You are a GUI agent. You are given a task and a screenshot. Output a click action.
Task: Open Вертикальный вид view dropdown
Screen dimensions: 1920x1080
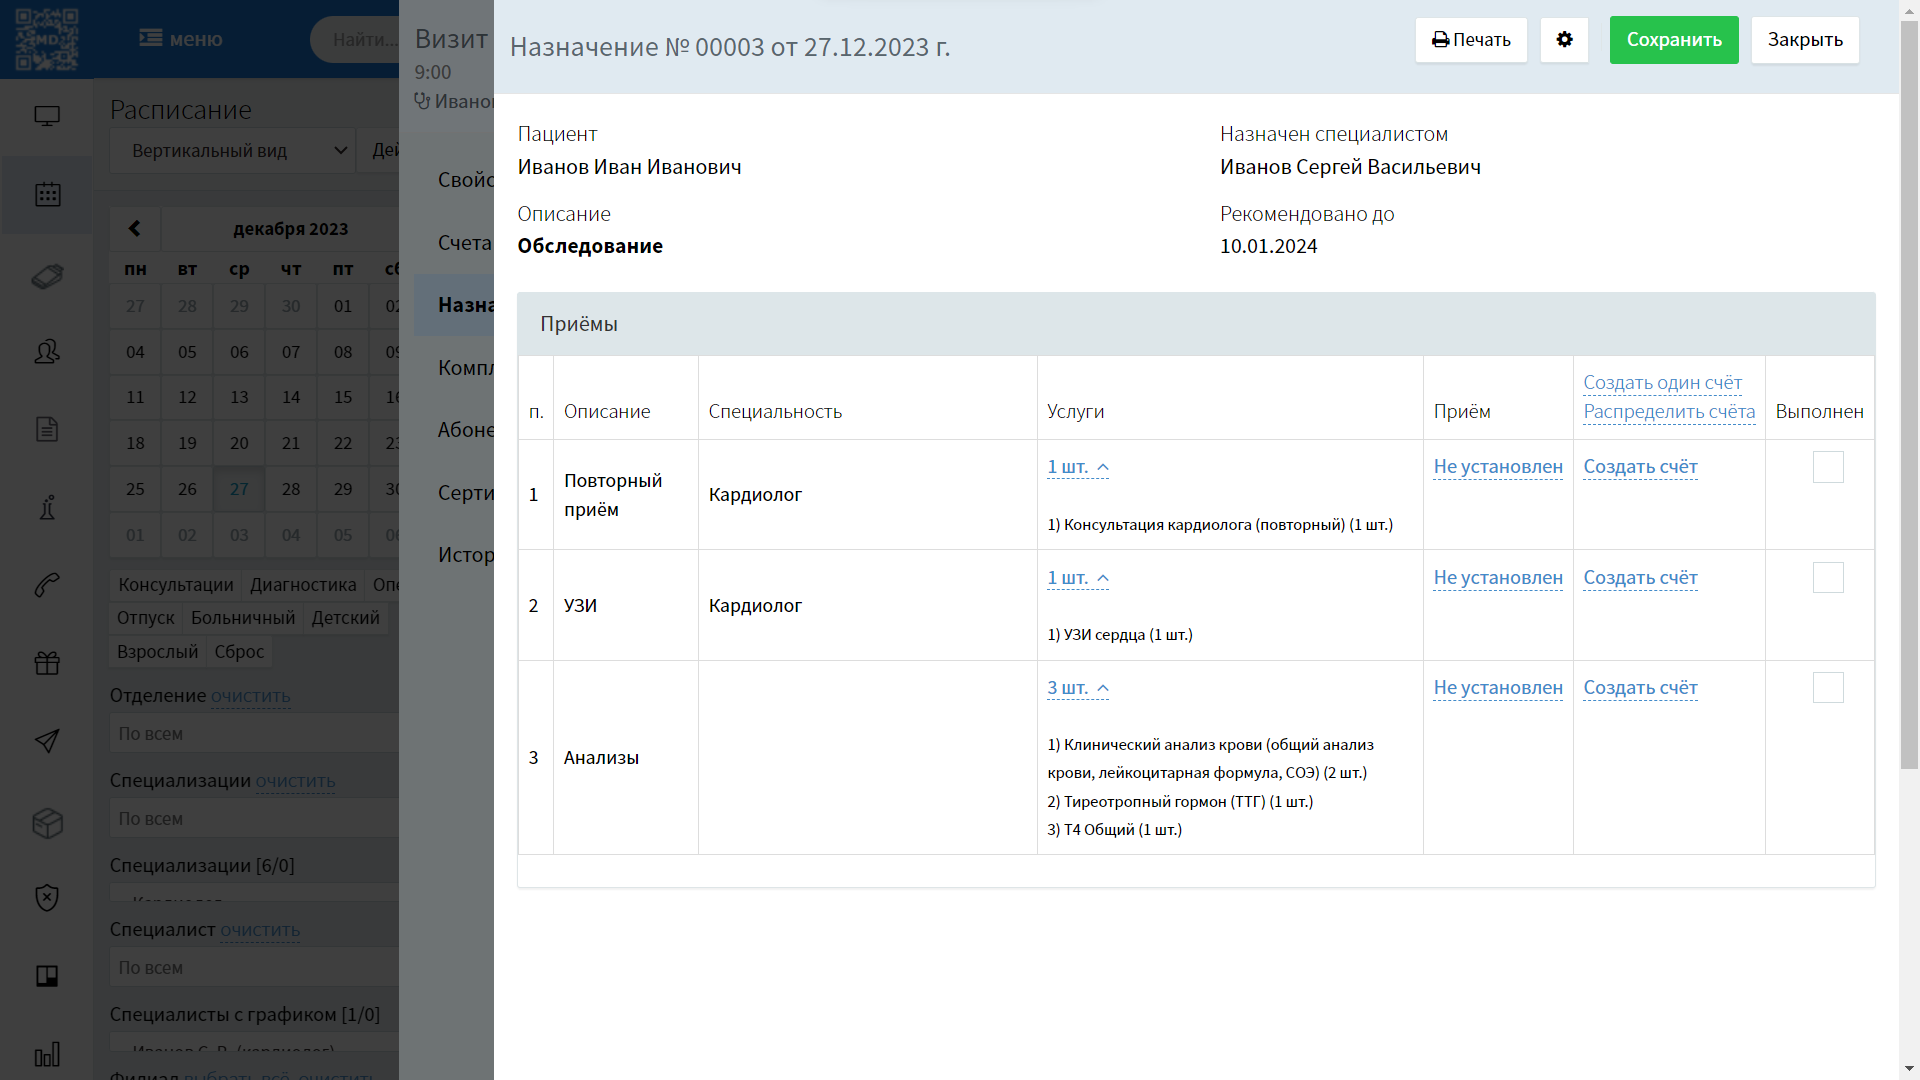tap(232, 151)
